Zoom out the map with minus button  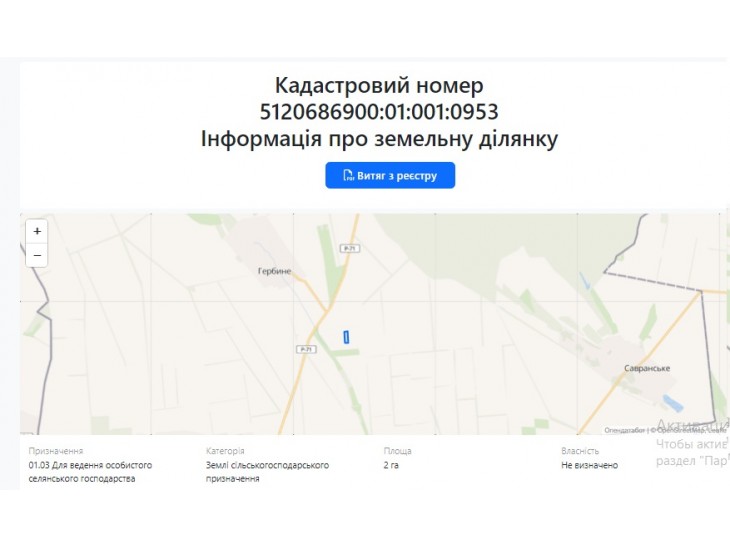point(37,256)
